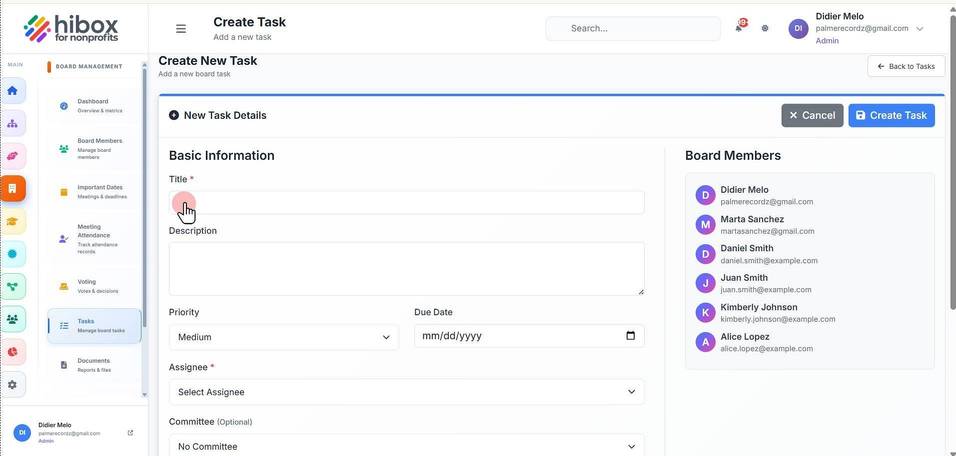Open Board Members menu item

tap(94, 149)
